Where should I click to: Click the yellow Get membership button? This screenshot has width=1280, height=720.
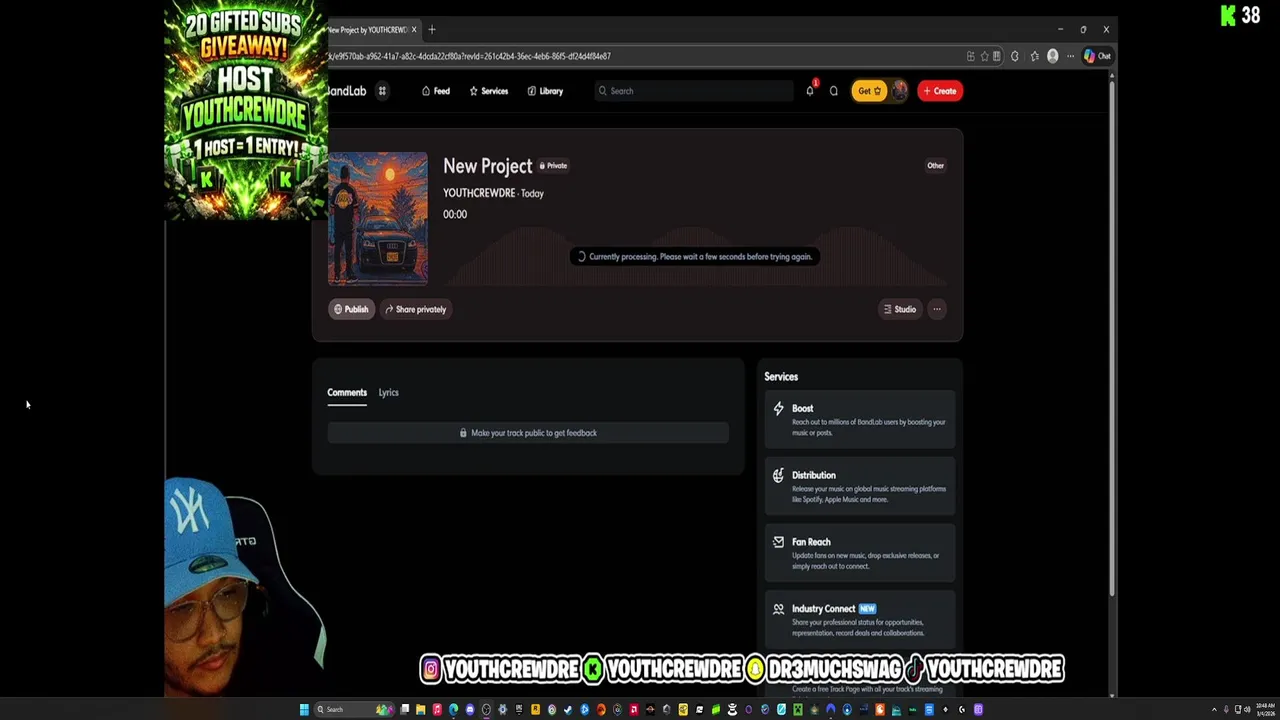(x=869, y=91)
